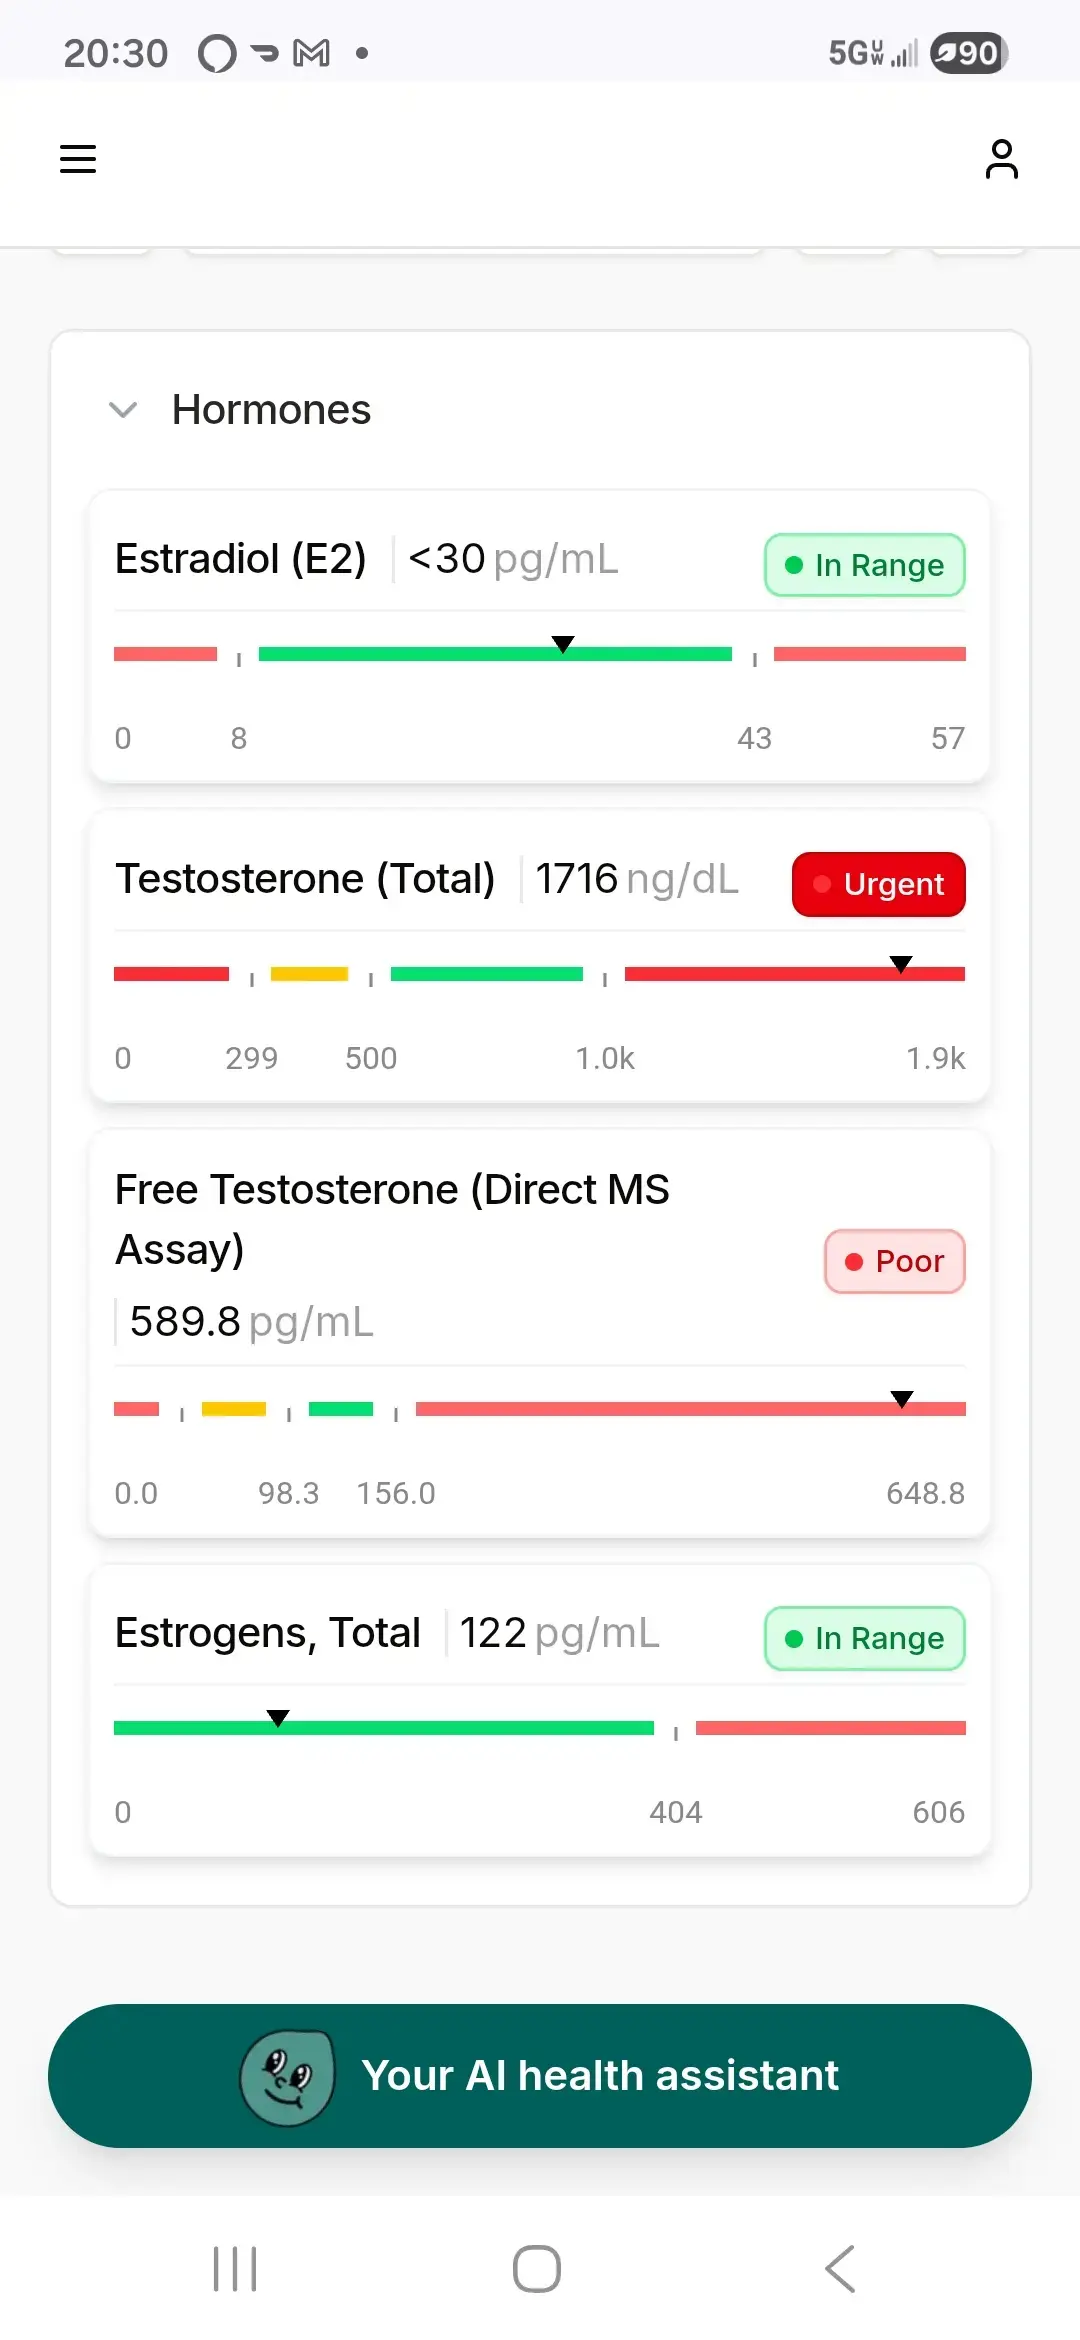The width and height of the screenshot is (1080, 2340).
Task: Tap the Urgent badge on Testosterone
Action: point(878,884)
